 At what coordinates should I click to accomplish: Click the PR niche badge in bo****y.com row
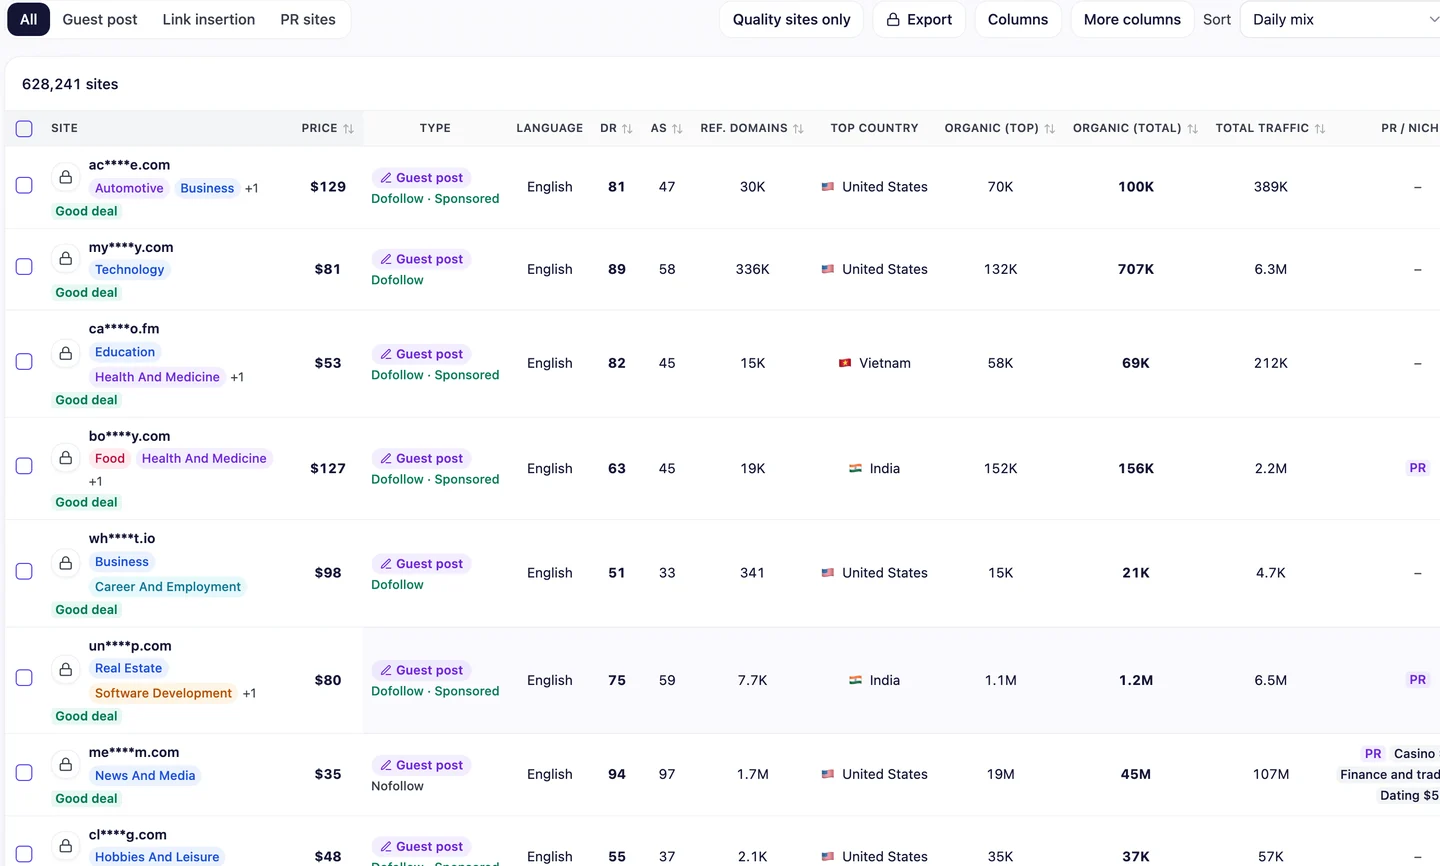point(1417,468)
